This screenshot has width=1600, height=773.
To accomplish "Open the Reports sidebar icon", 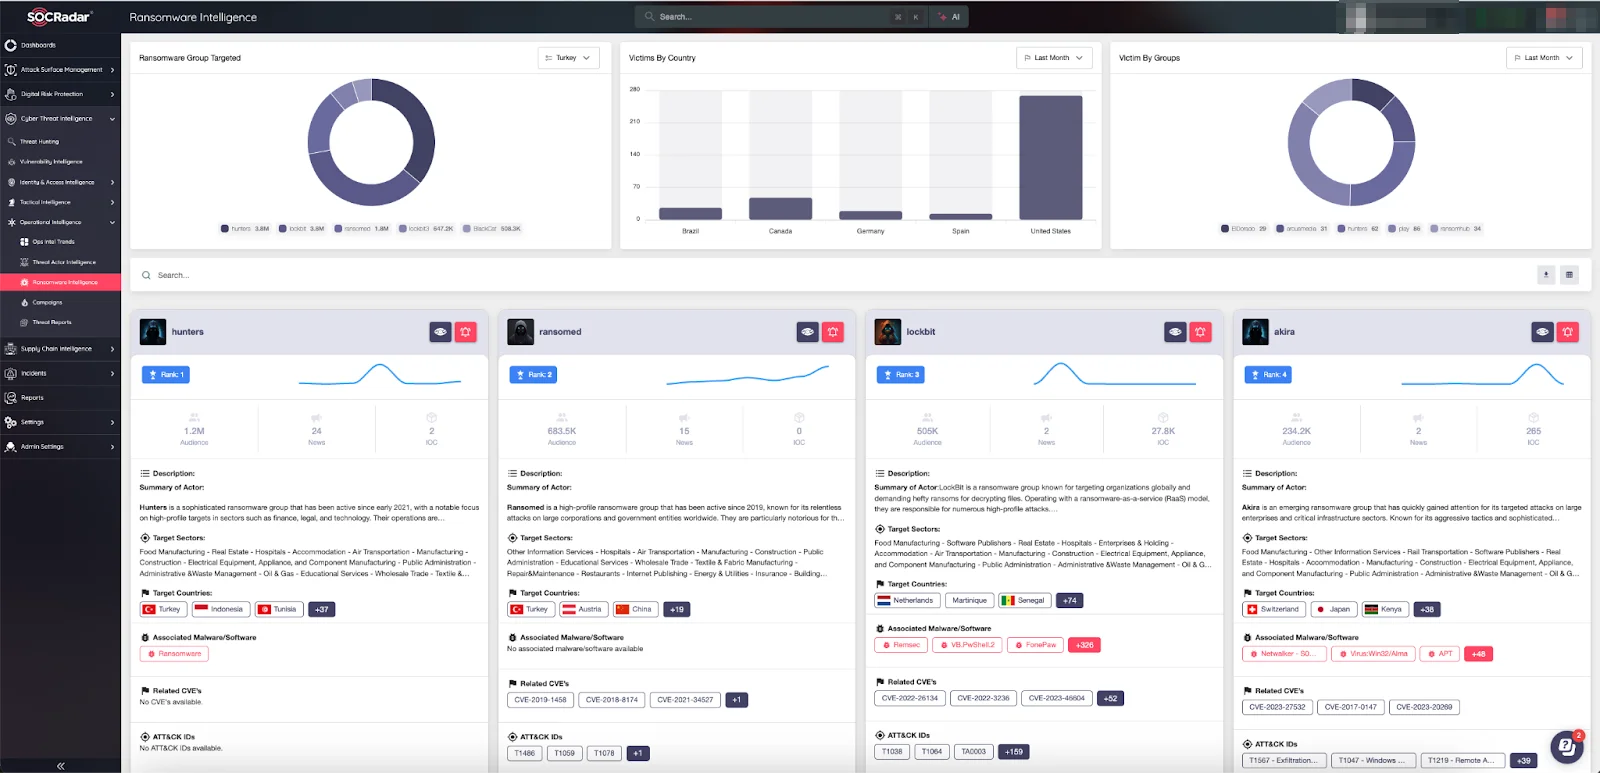I will tap(11, 398).
